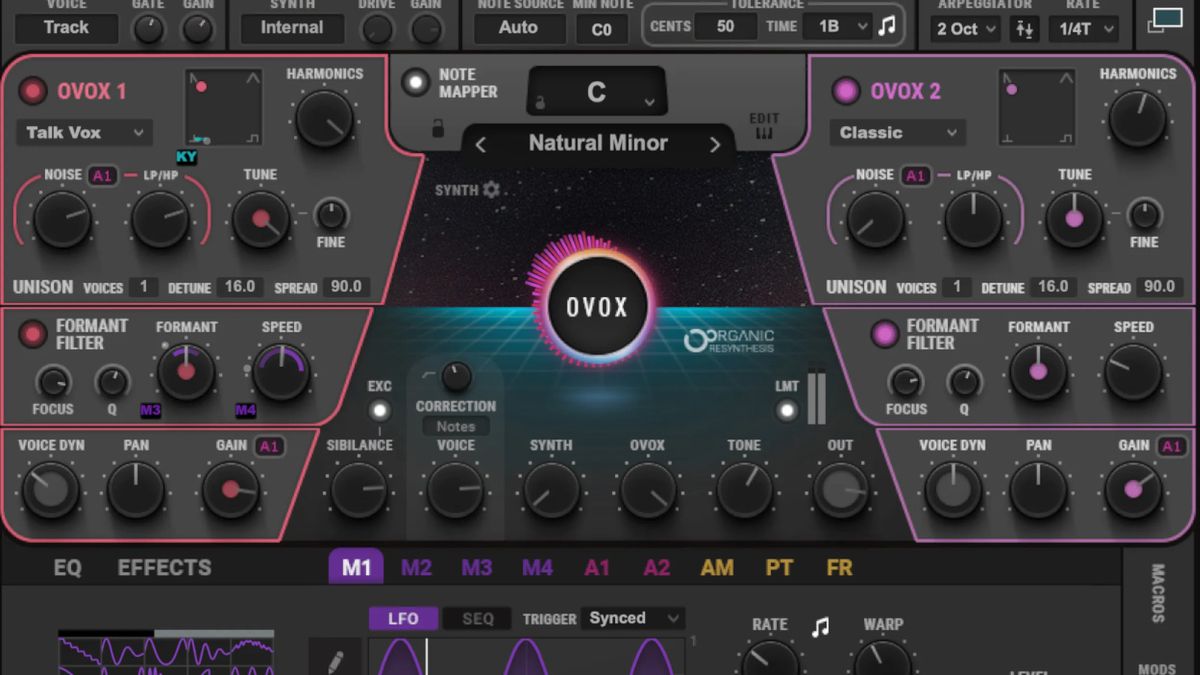Click the arpeggiator direction arrows icon
Viewport: 1200px width, 675px height.
[1022, 30]
